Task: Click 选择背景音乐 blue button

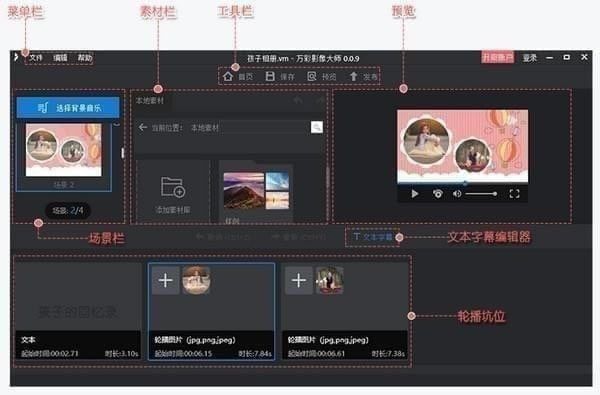Action: click(68, 108)
